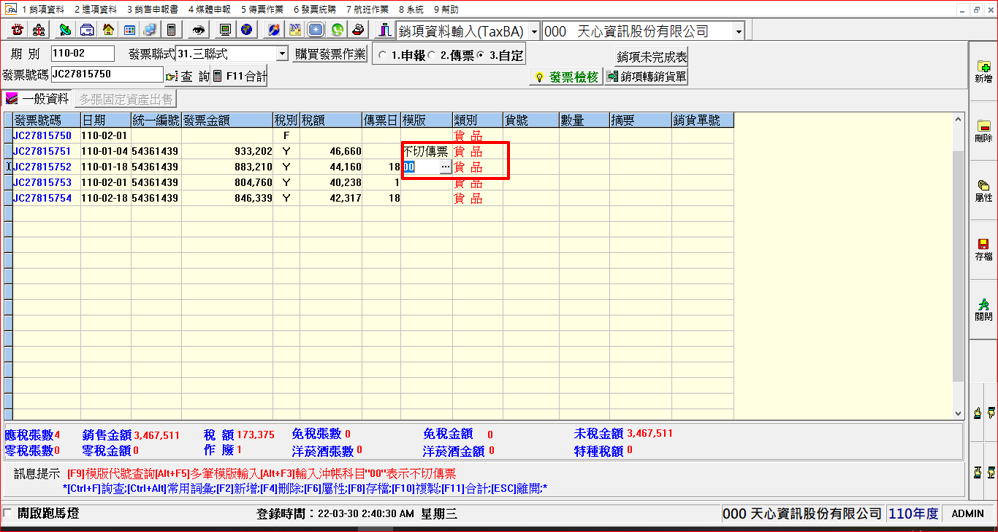
Task: Click the F11合計 button
Action: [240, 76]
